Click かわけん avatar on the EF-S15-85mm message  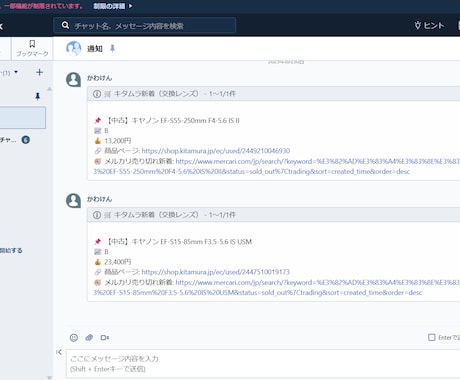73,201
